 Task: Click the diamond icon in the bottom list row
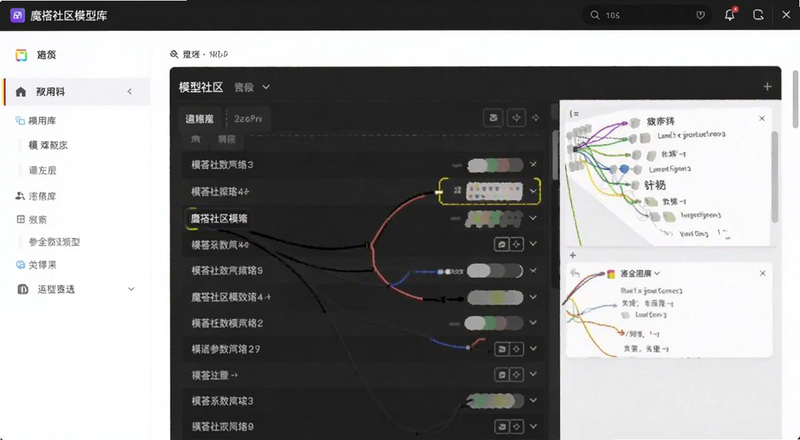516,426
